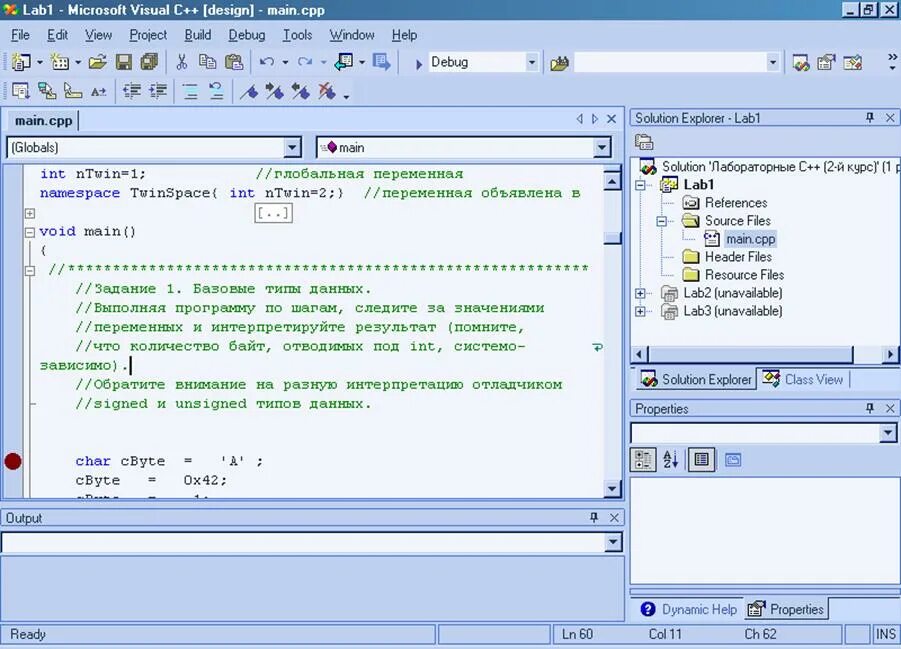Click the editor vertical scrollbar down arrow
This screenshot has height=649, width=901.
pyautogui.click(x=613, y=489)
